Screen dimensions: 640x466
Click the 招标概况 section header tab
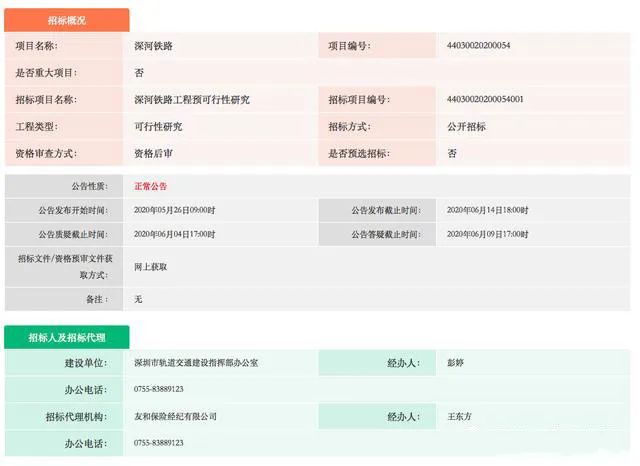tap(66, 20)
